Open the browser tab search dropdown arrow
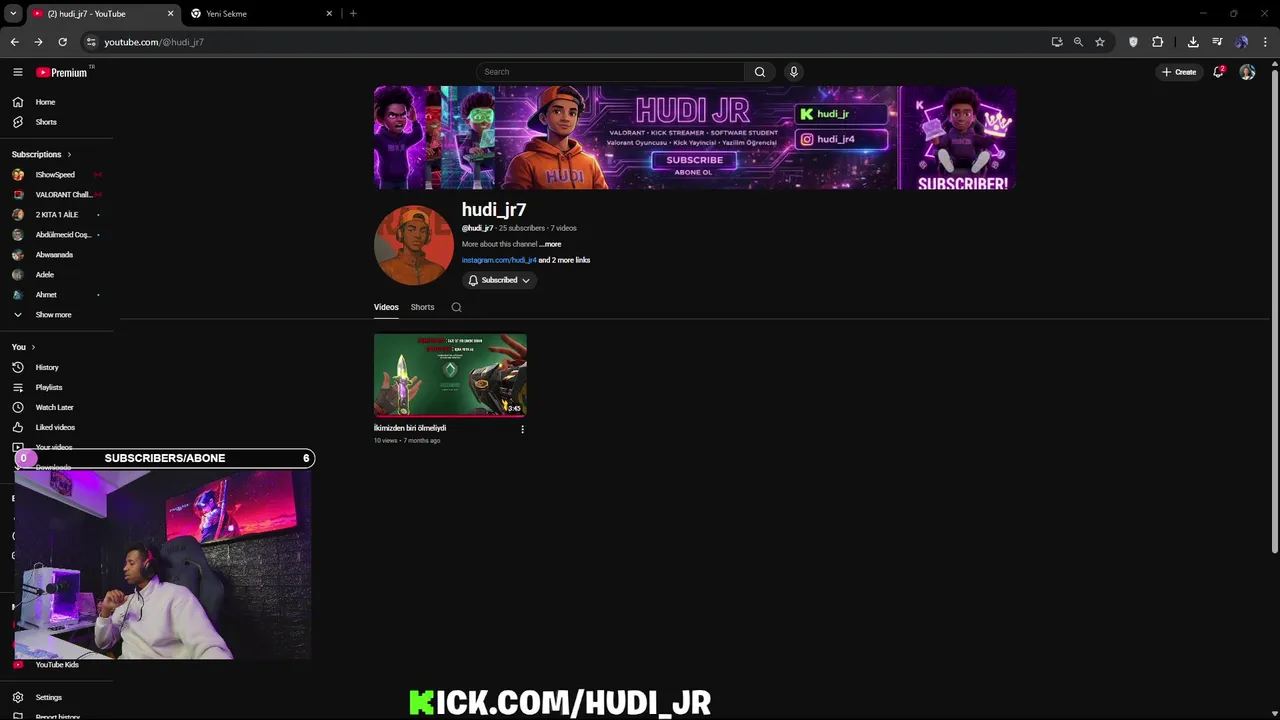 click(x=13, y=14)
